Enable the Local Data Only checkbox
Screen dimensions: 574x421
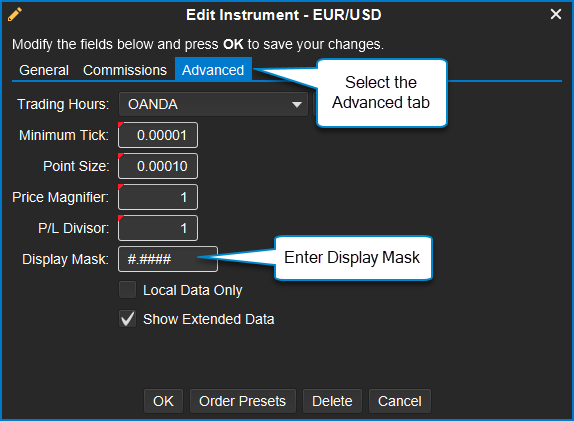click(128, 290)
